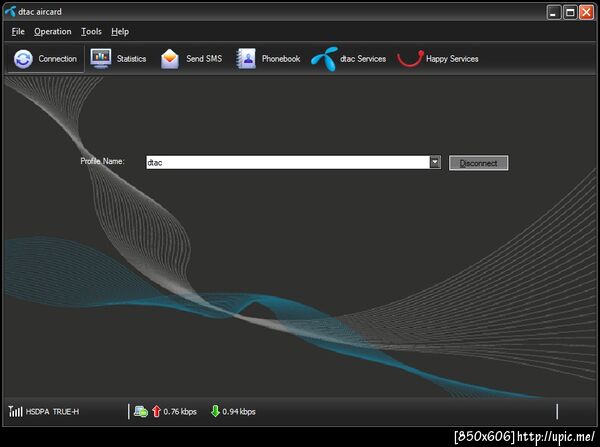Click the 0.76 kbps upload speed text
This screenshot has width=600, height=447.
point(180,412)
